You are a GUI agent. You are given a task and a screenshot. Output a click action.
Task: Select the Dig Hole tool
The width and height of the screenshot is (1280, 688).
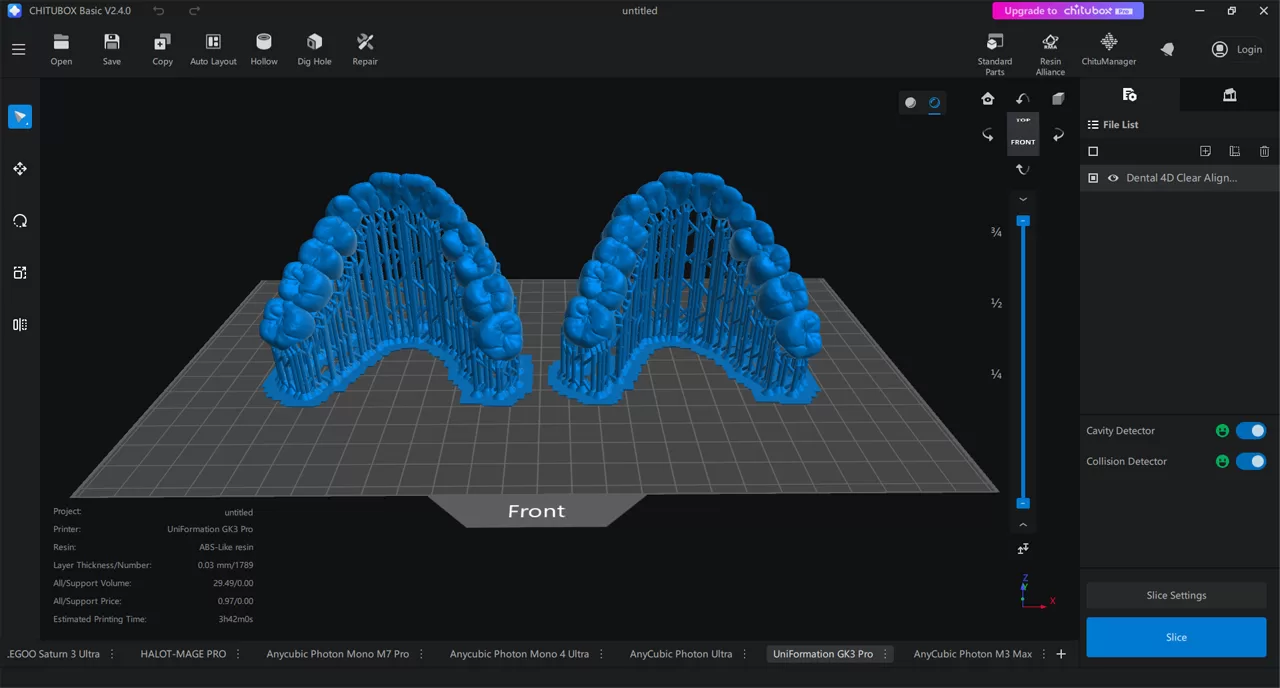click(x=314, y=47)
